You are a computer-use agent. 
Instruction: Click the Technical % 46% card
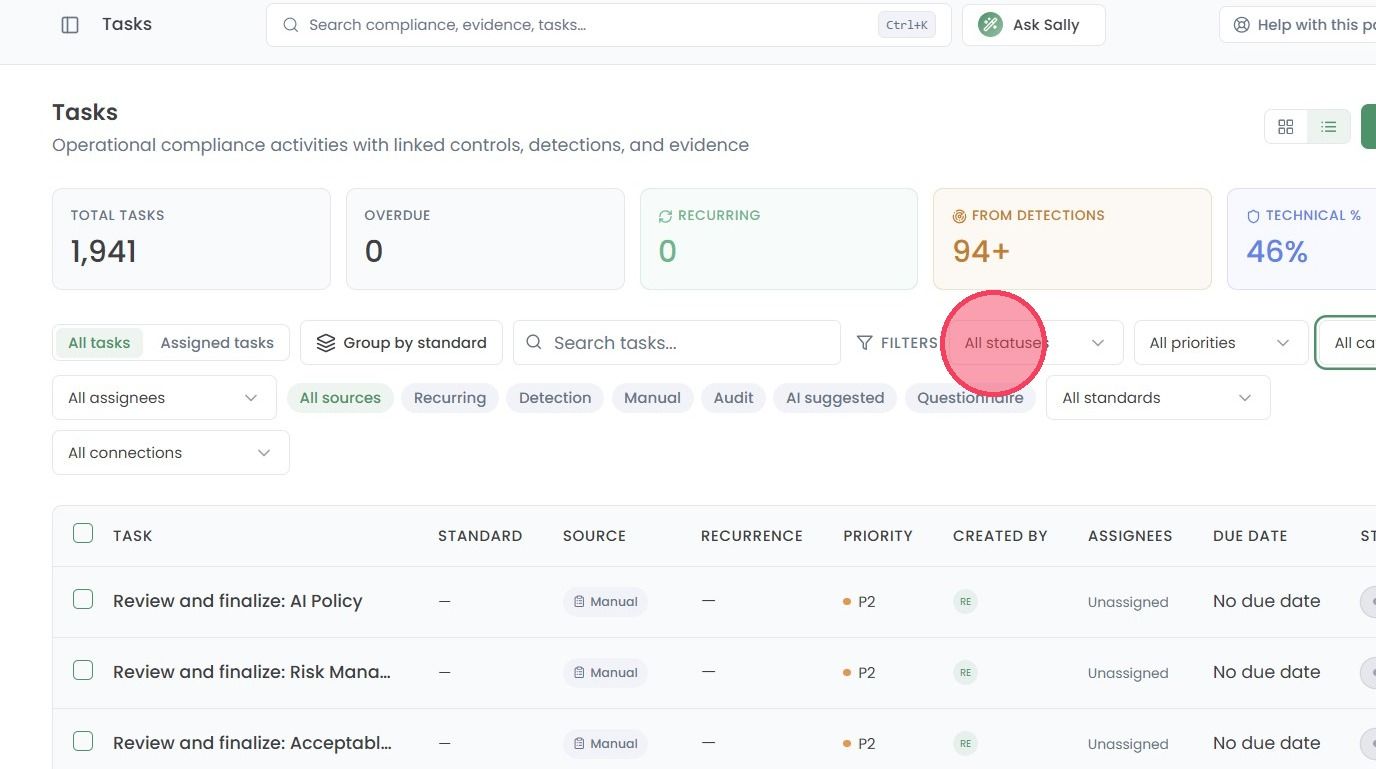click(x=1302, y=239)
